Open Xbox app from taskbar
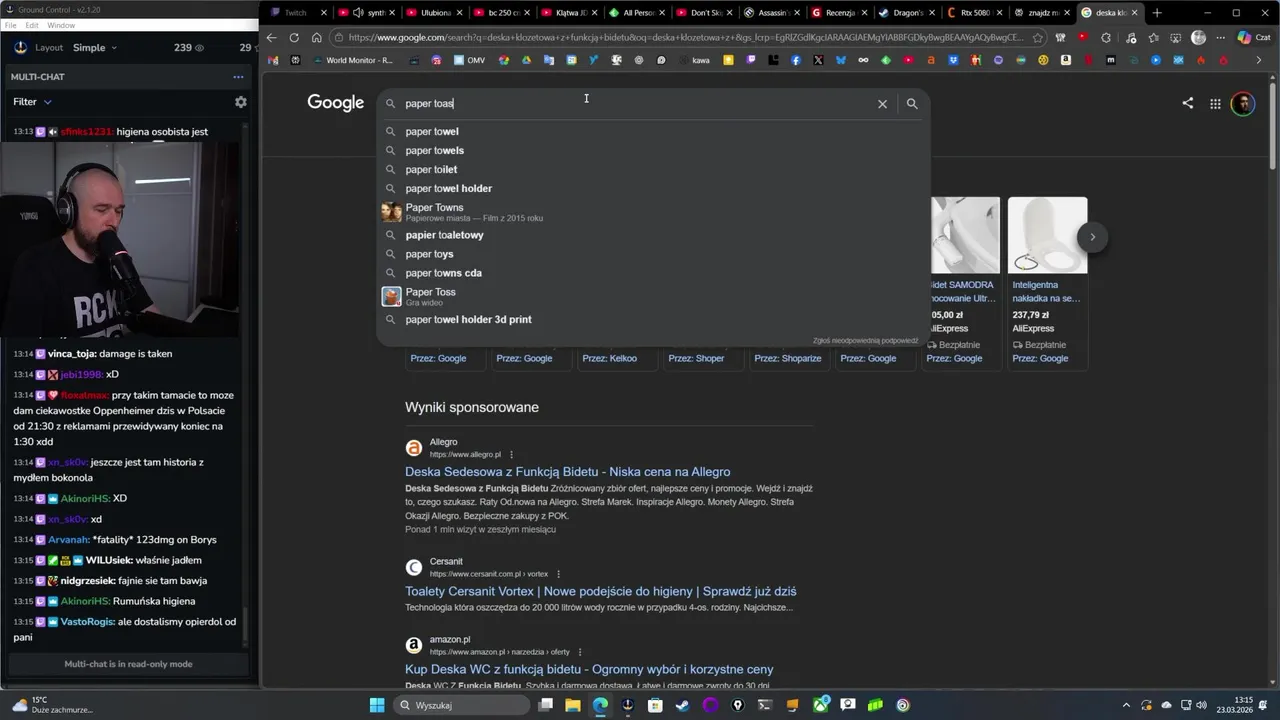Viewport: 1280px width, 720px height. (820, 705)
